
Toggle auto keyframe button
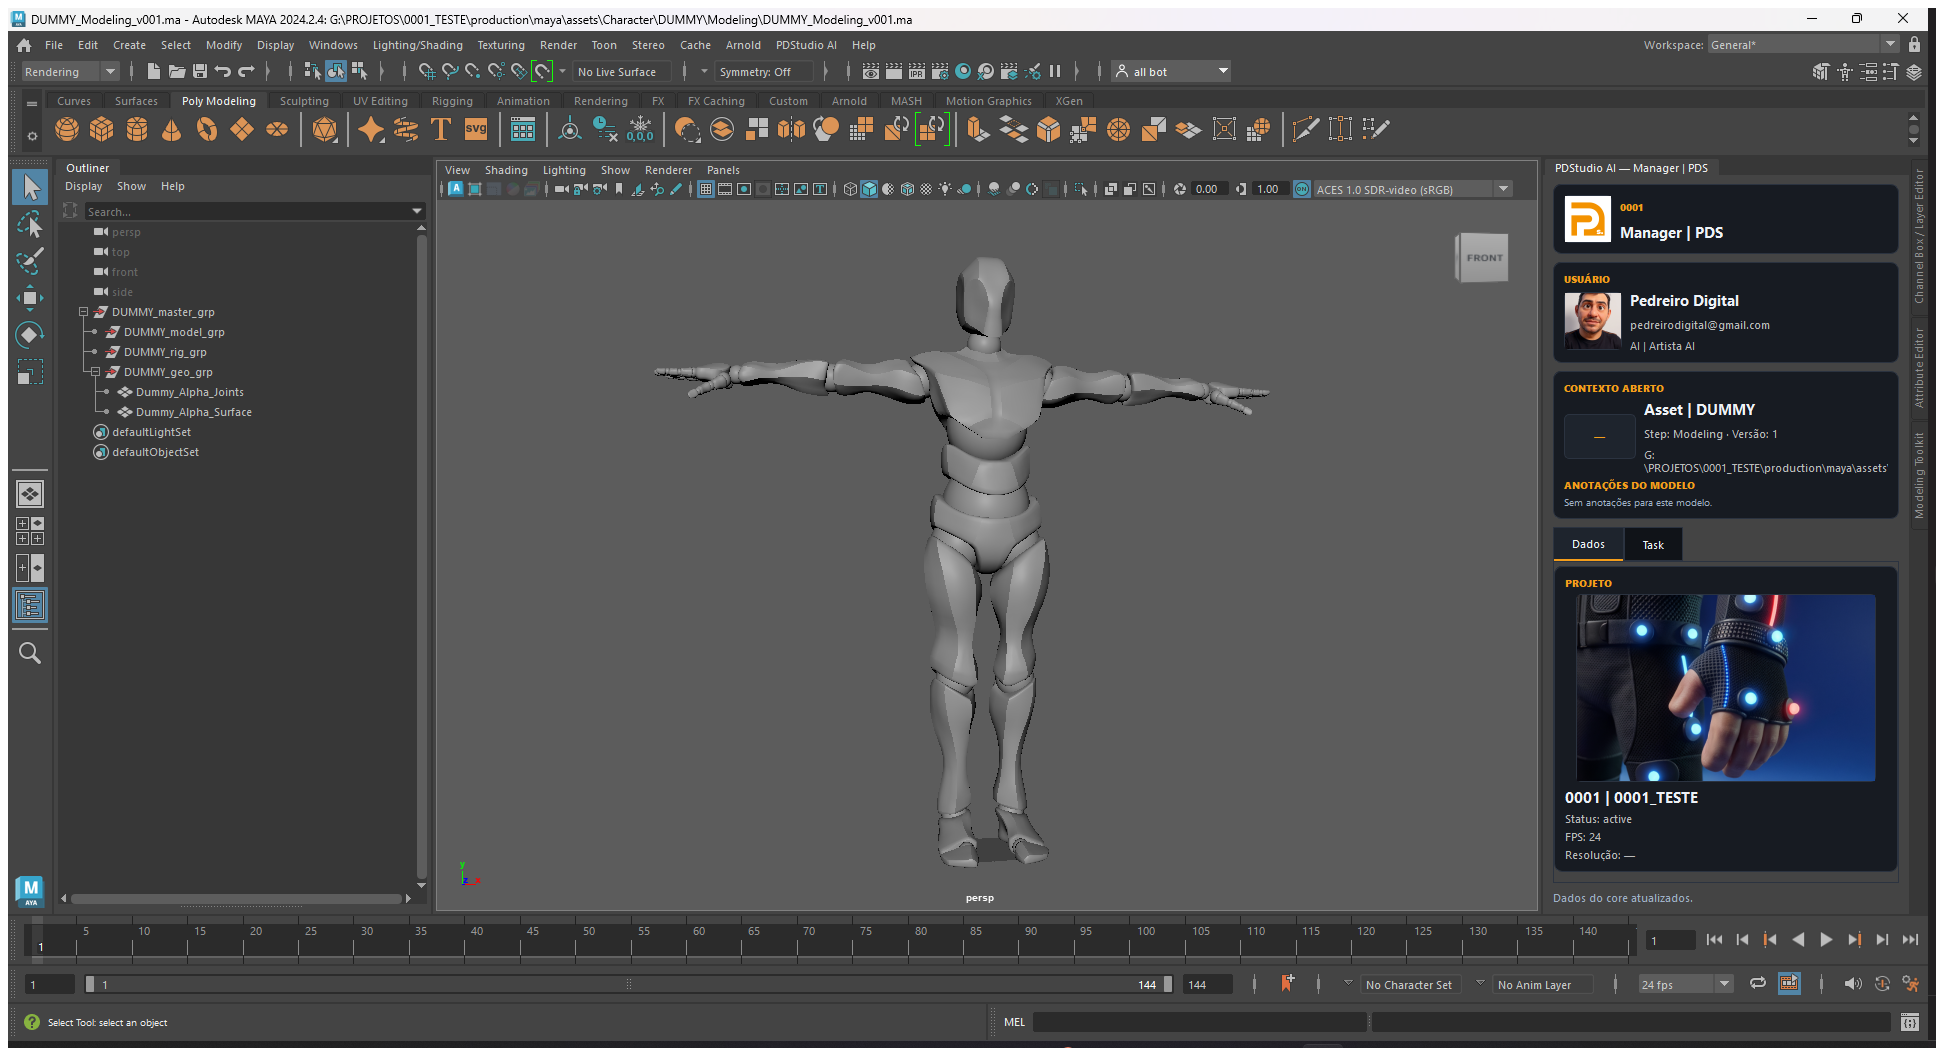[1882, 984]
